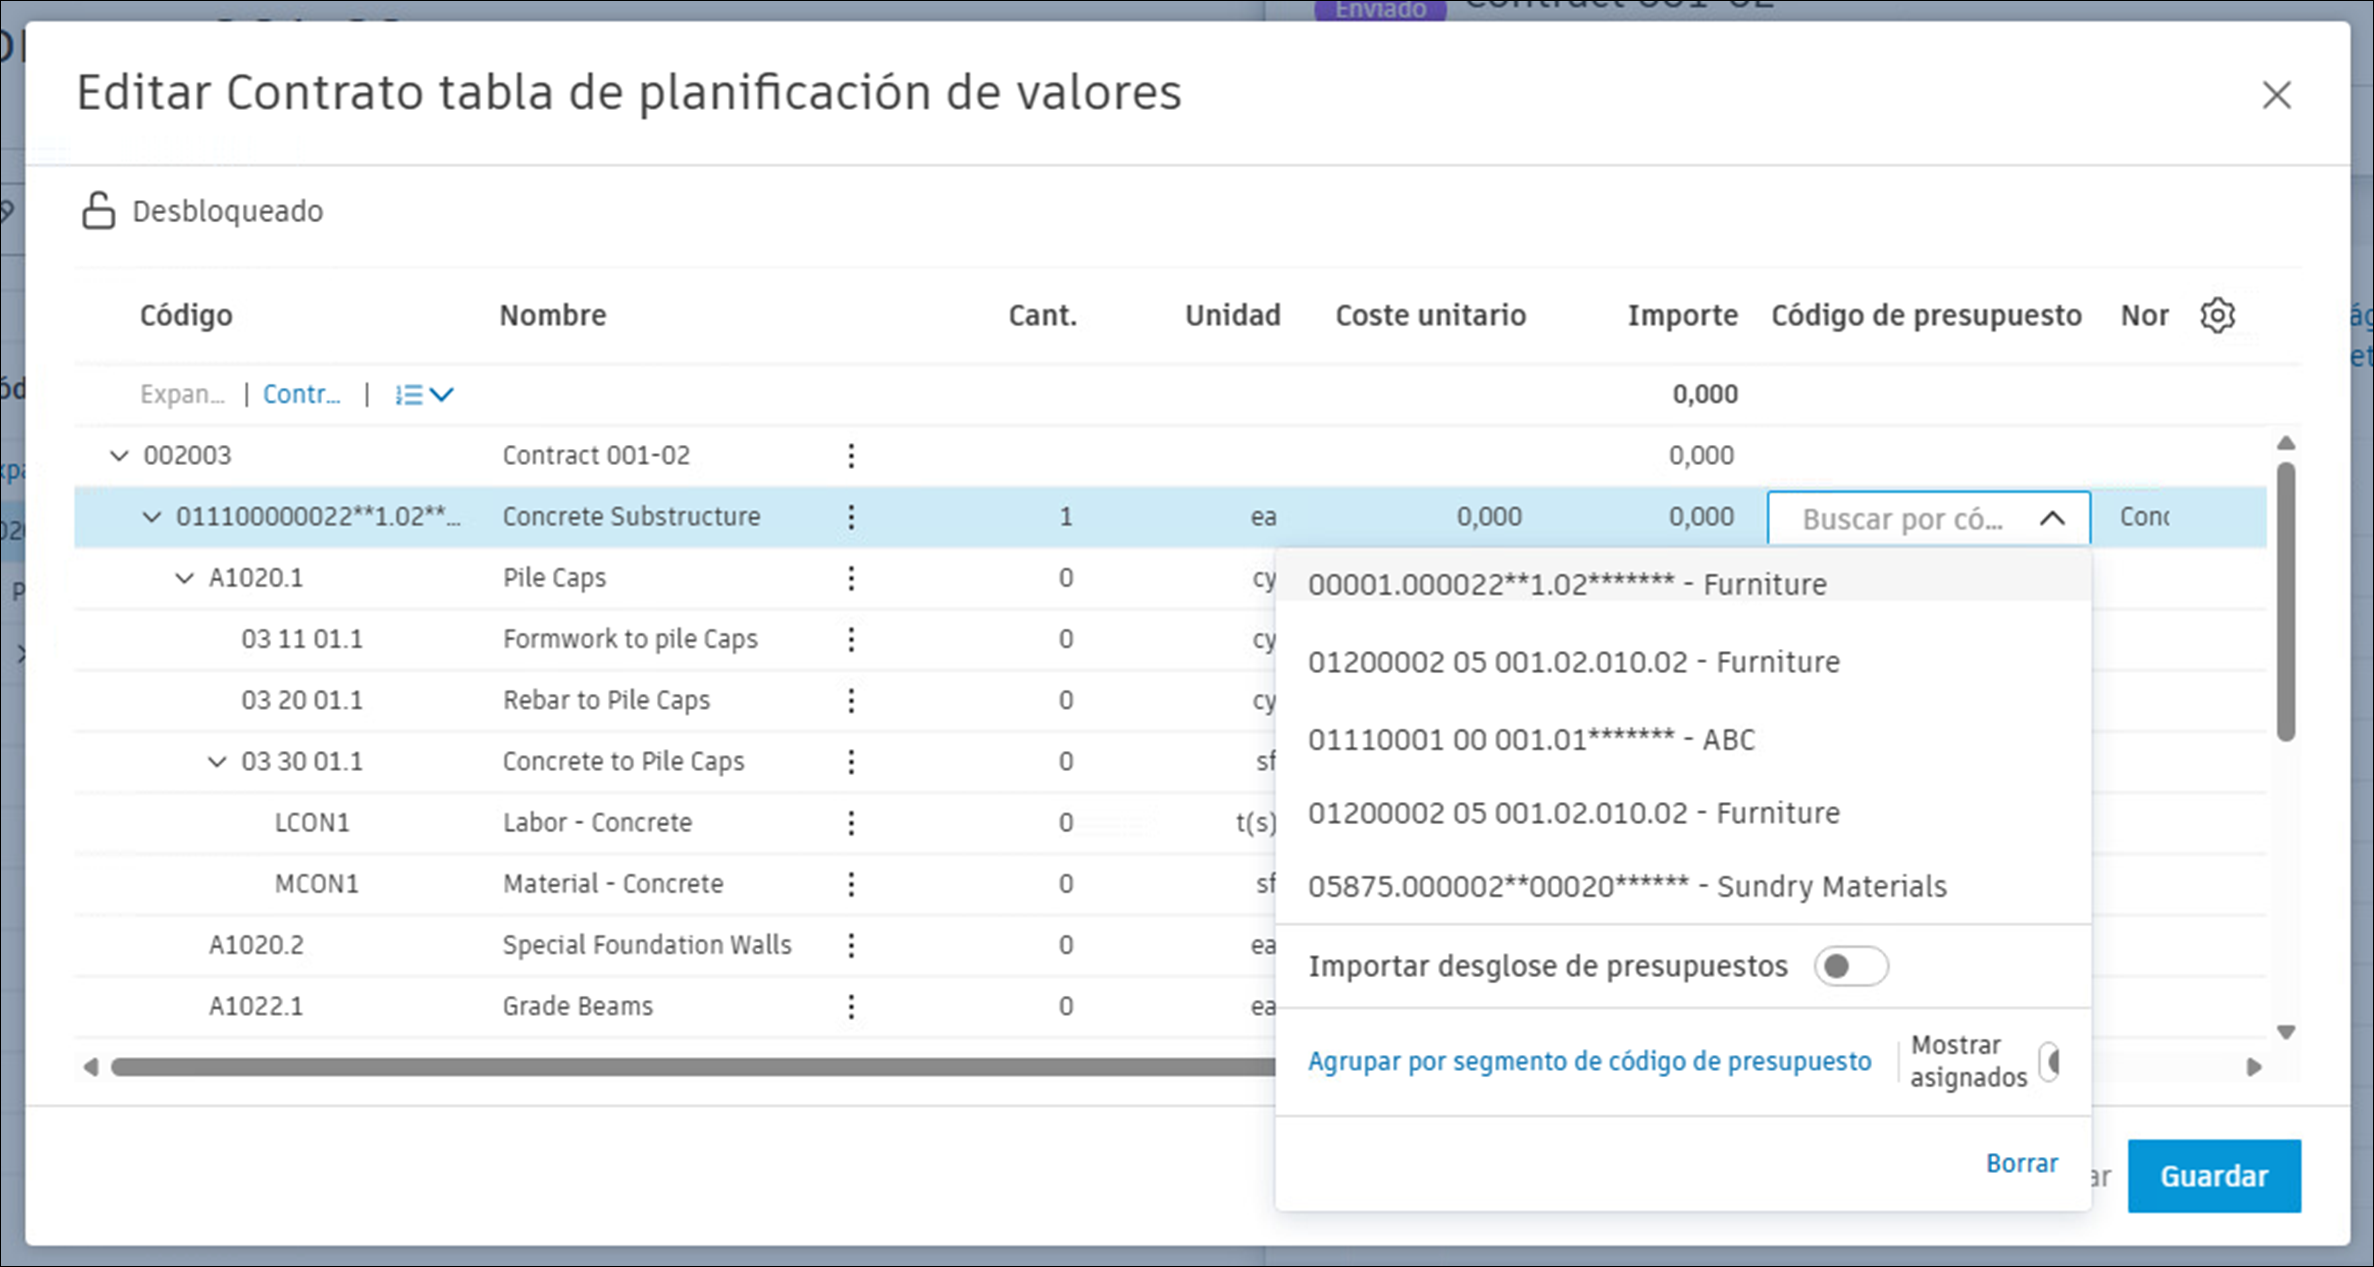Open the three-dot menu for Contract 001-02
2374x1267 pixels.
851,455
